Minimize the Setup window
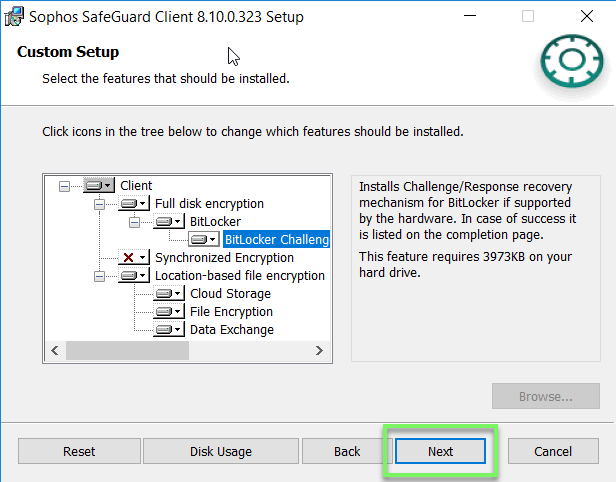 click(470, 16)
